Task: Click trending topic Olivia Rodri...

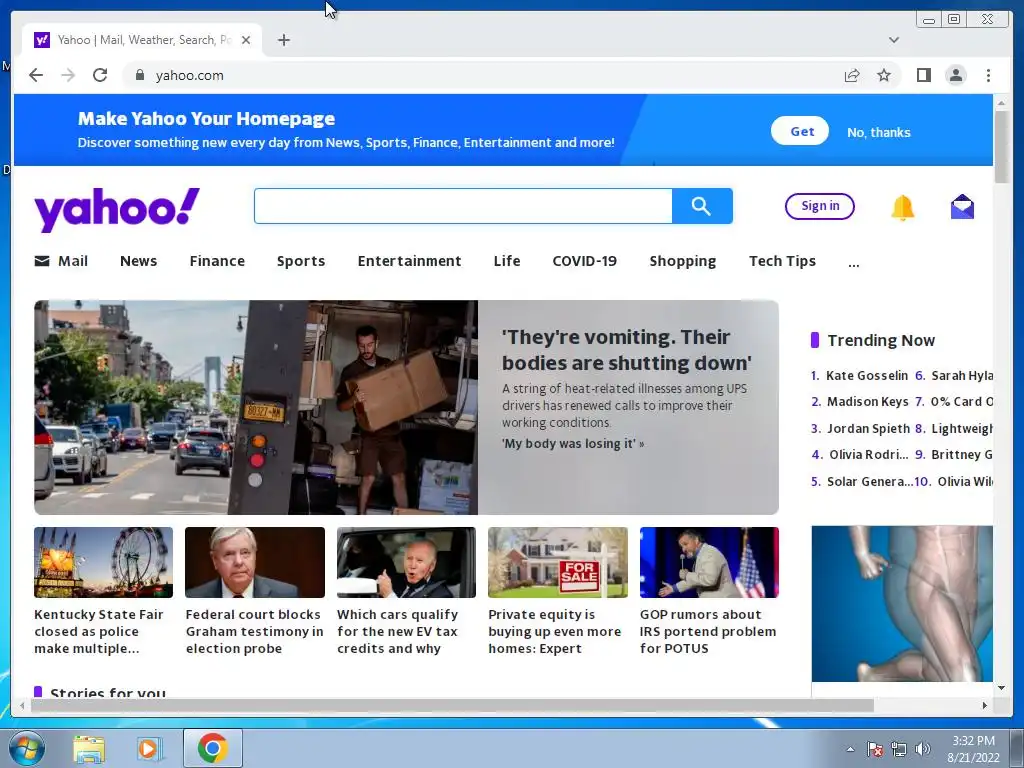Action: pos(869,455)
